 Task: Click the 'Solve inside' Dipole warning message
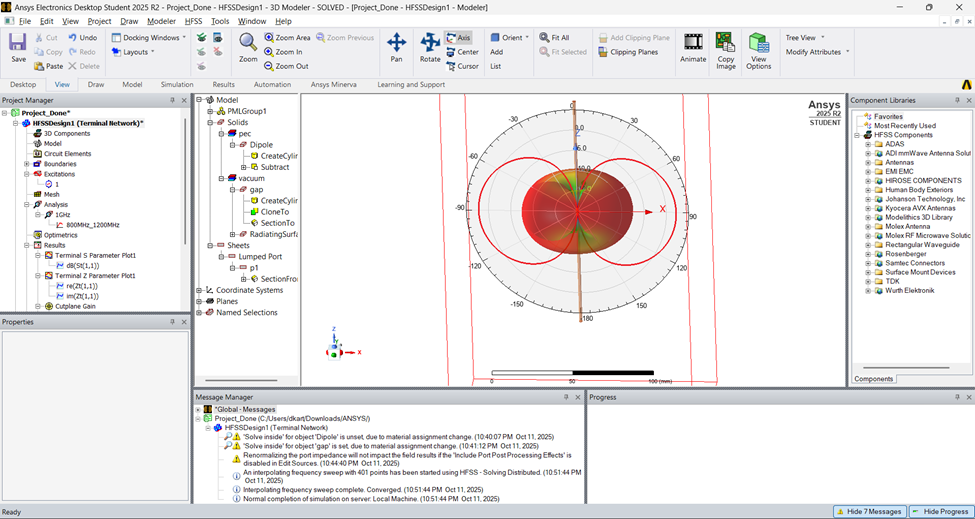[398, 436]
